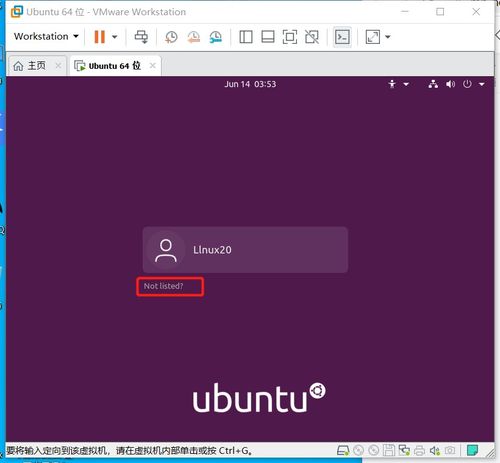Enter full screen mode icon

(x=290, y=37)
